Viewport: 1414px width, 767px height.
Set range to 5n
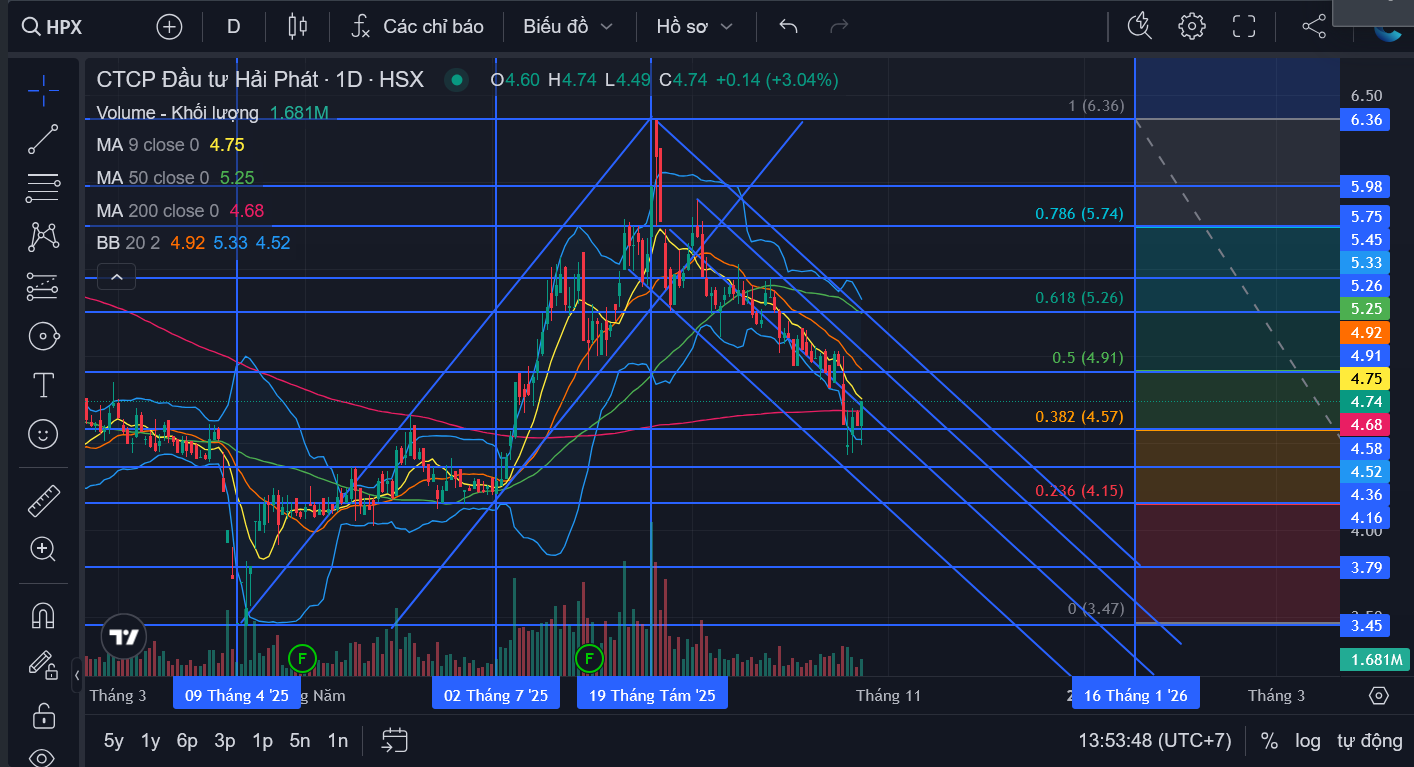[x=300, y=741]
